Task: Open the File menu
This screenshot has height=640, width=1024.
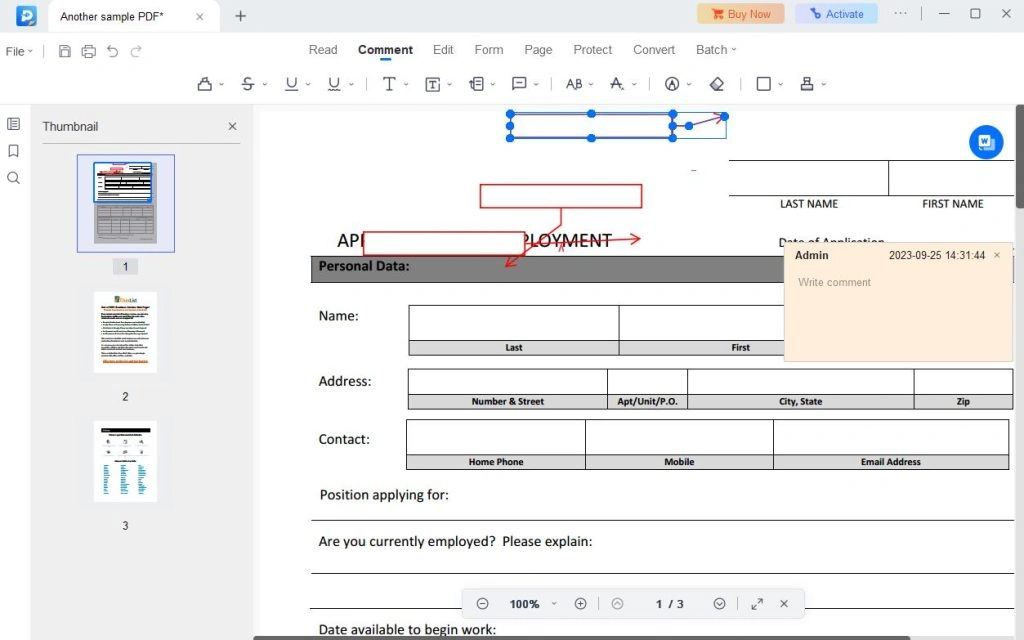Action: (19, 51)
